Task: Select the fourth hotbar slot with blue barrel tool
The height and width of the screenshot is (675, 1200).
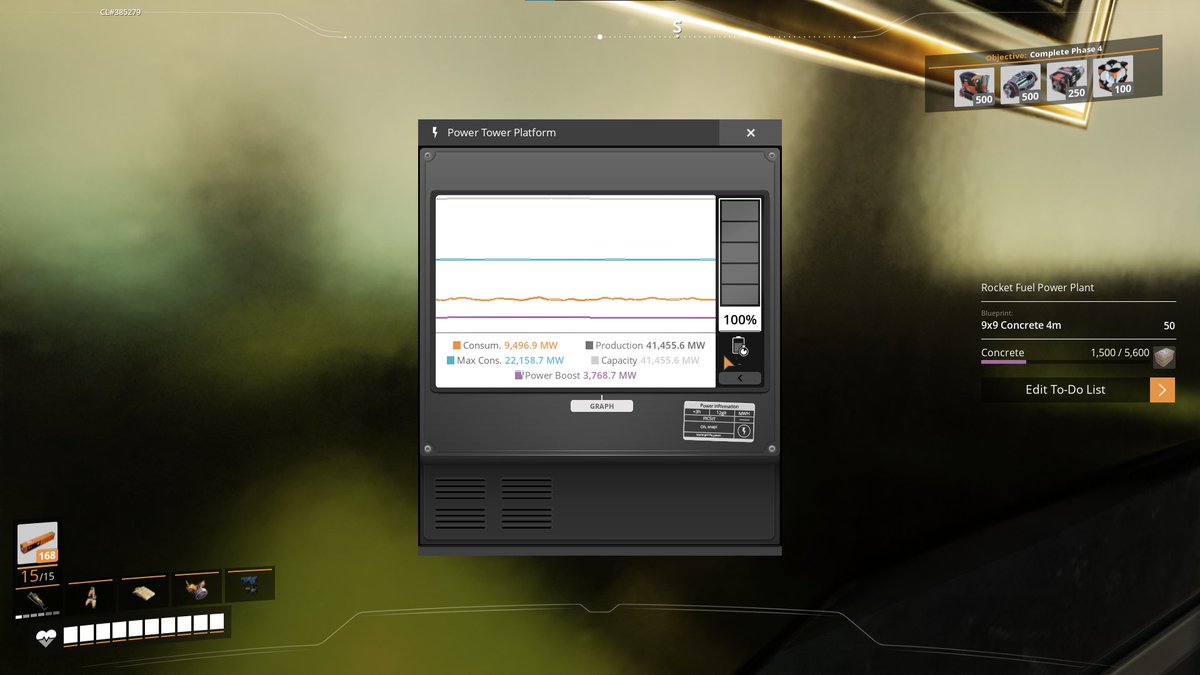Action: (x=197, y=588)
